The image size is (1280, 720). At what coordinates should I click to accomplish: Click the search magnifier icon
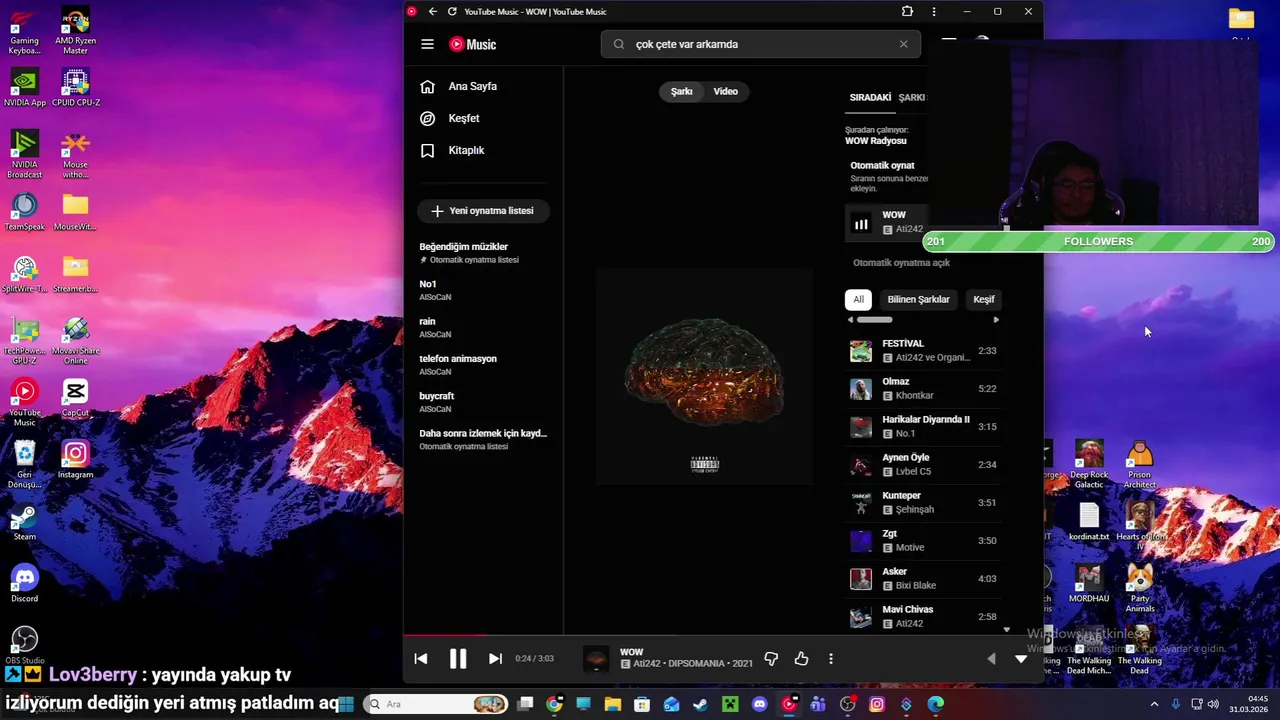coord(618,44)
